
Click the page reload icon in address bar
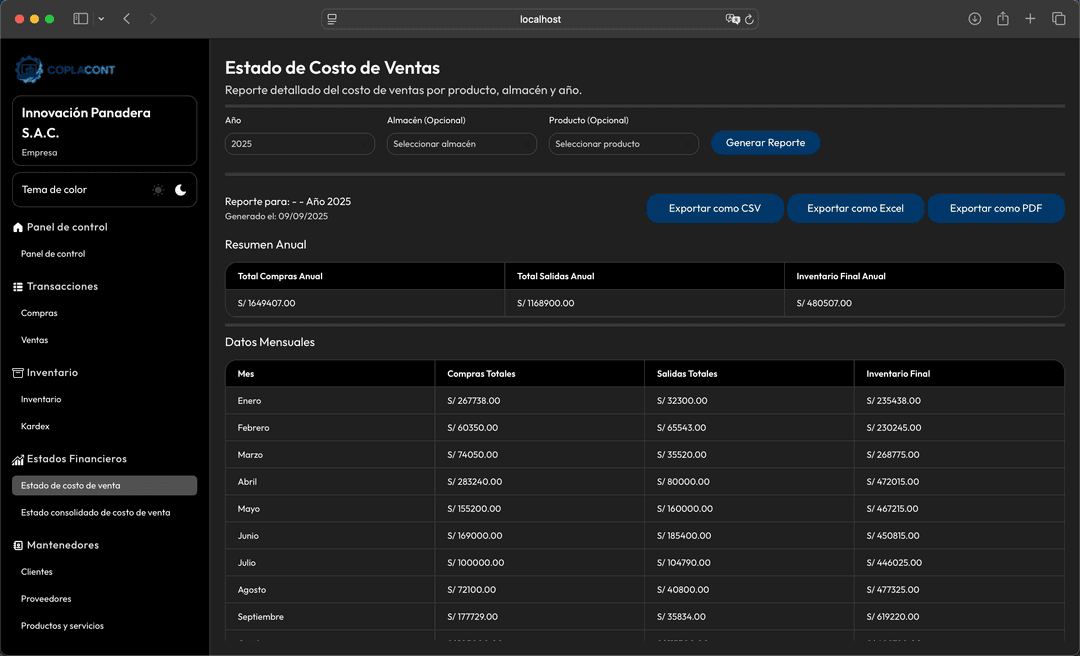(749, 18)
